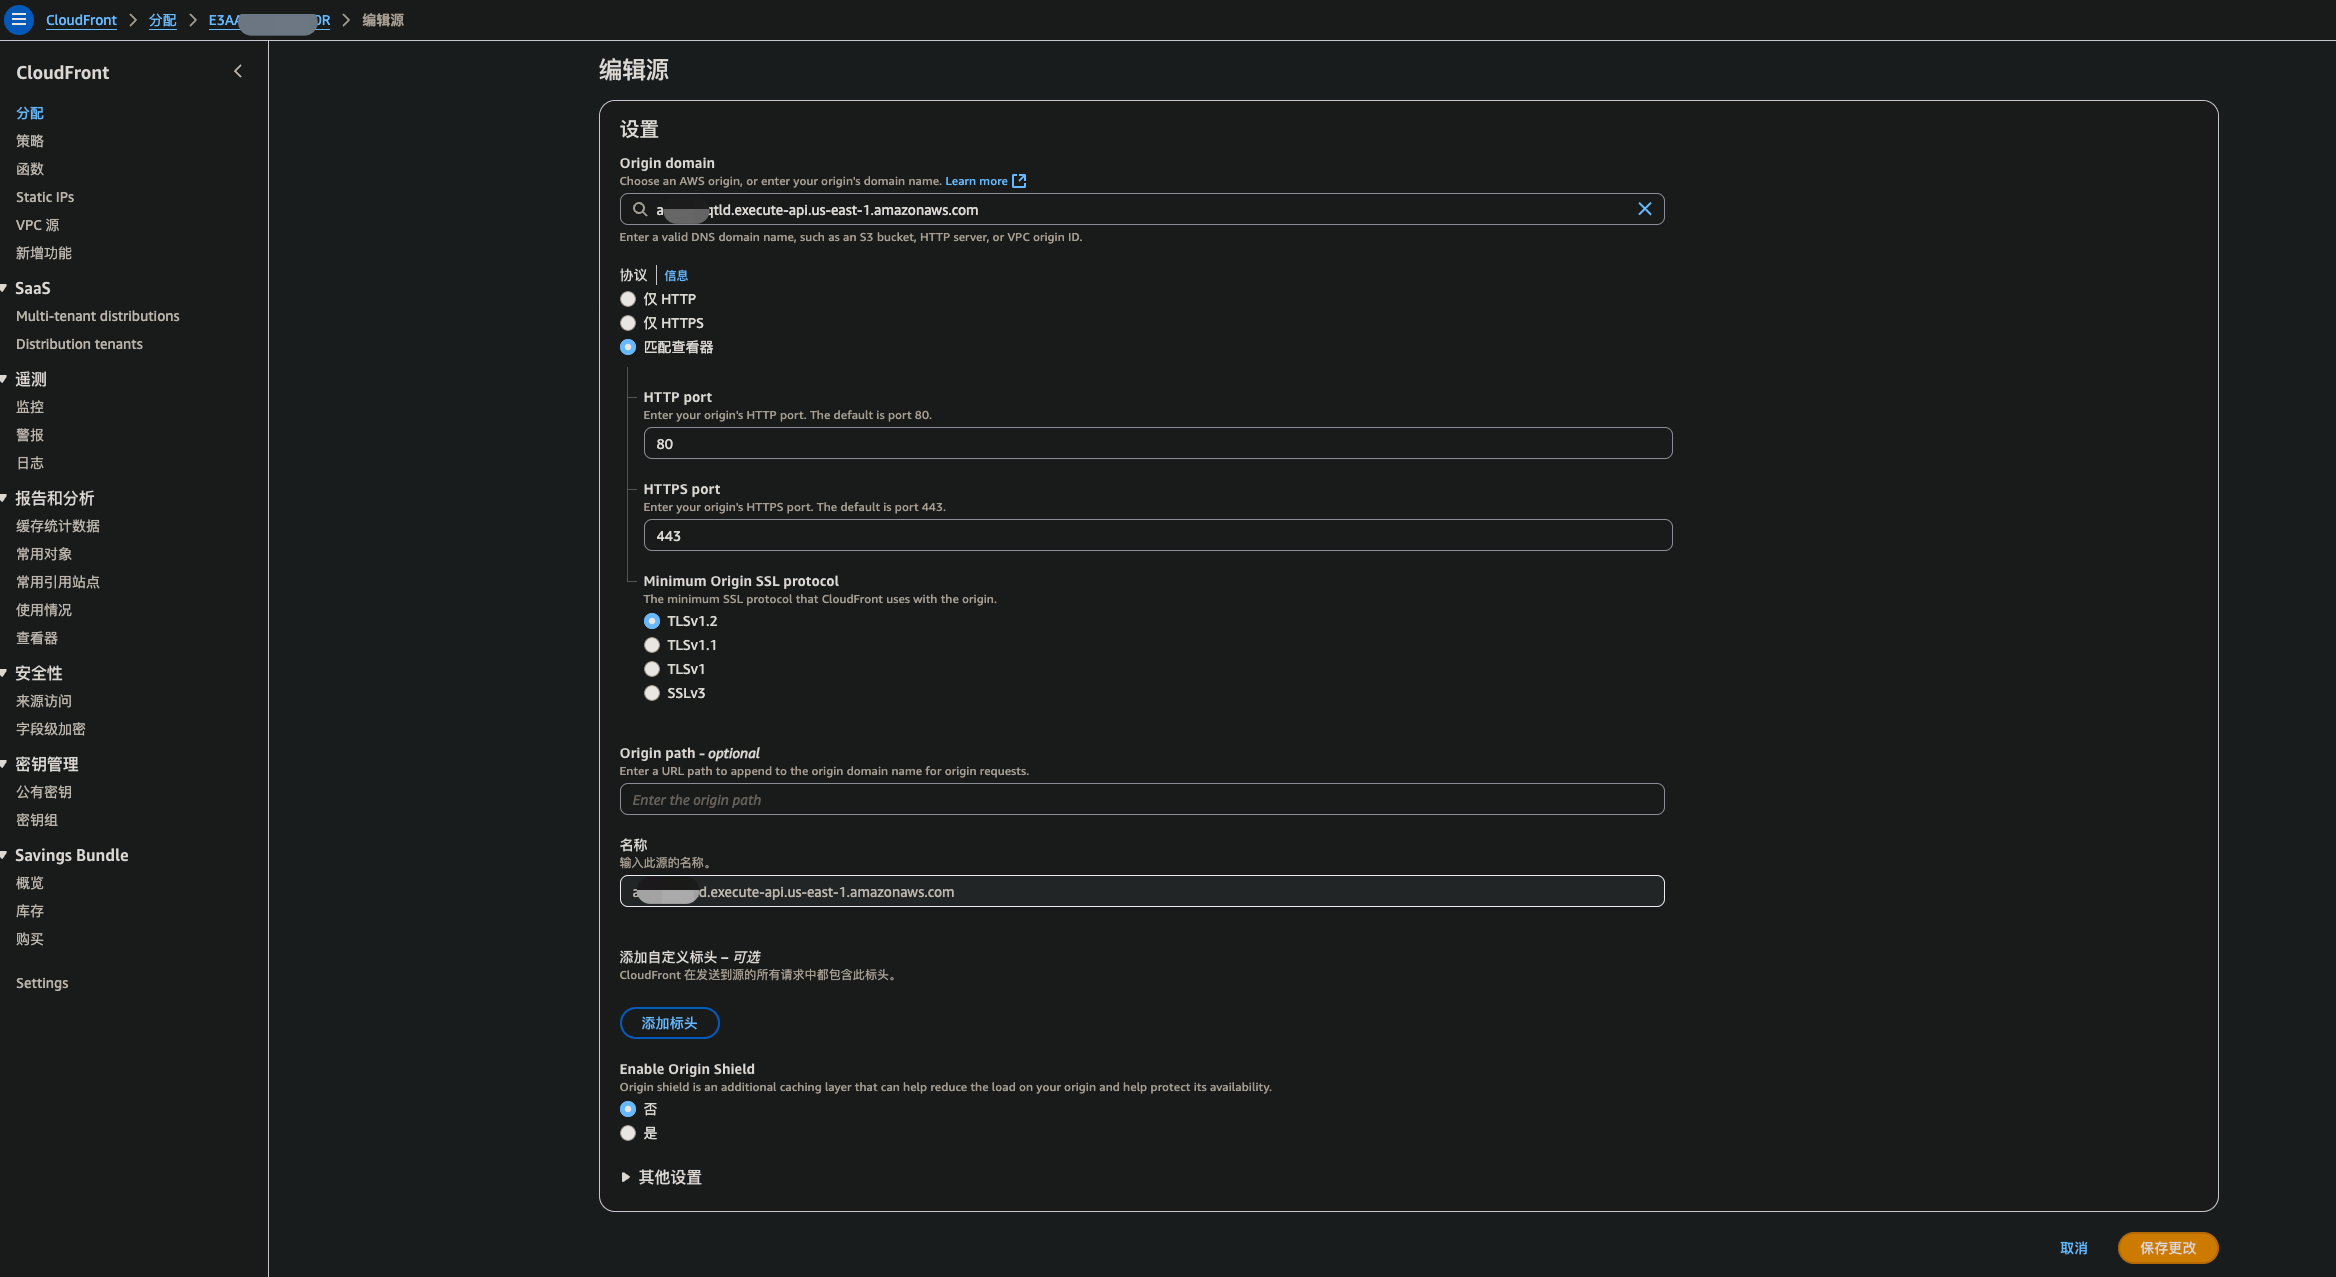Open 使用情况 in the sidebar
2336x1277 pixels.
click(x=44, y=610)
